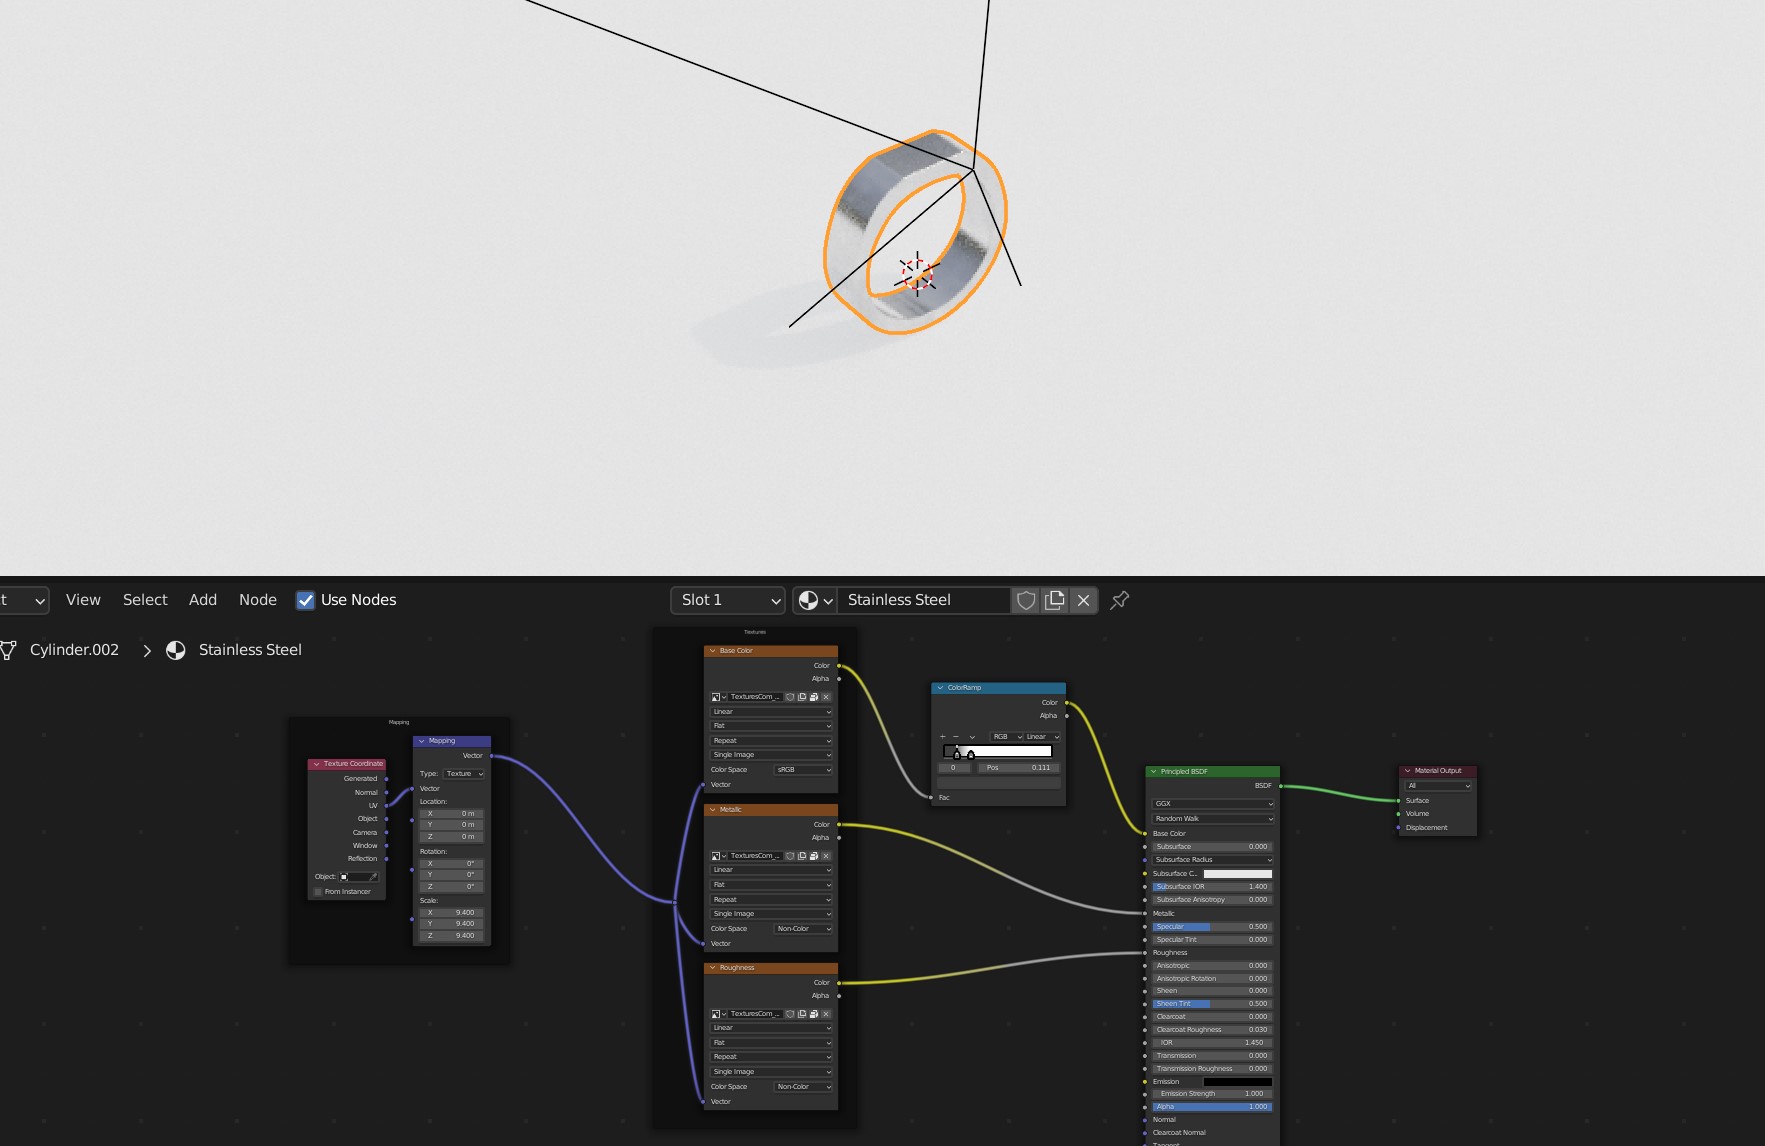Unlink the Stainless Steel material with the X
Image resolution: width=1765 pixels, height=1146 pixels.
click(1084, 600)
